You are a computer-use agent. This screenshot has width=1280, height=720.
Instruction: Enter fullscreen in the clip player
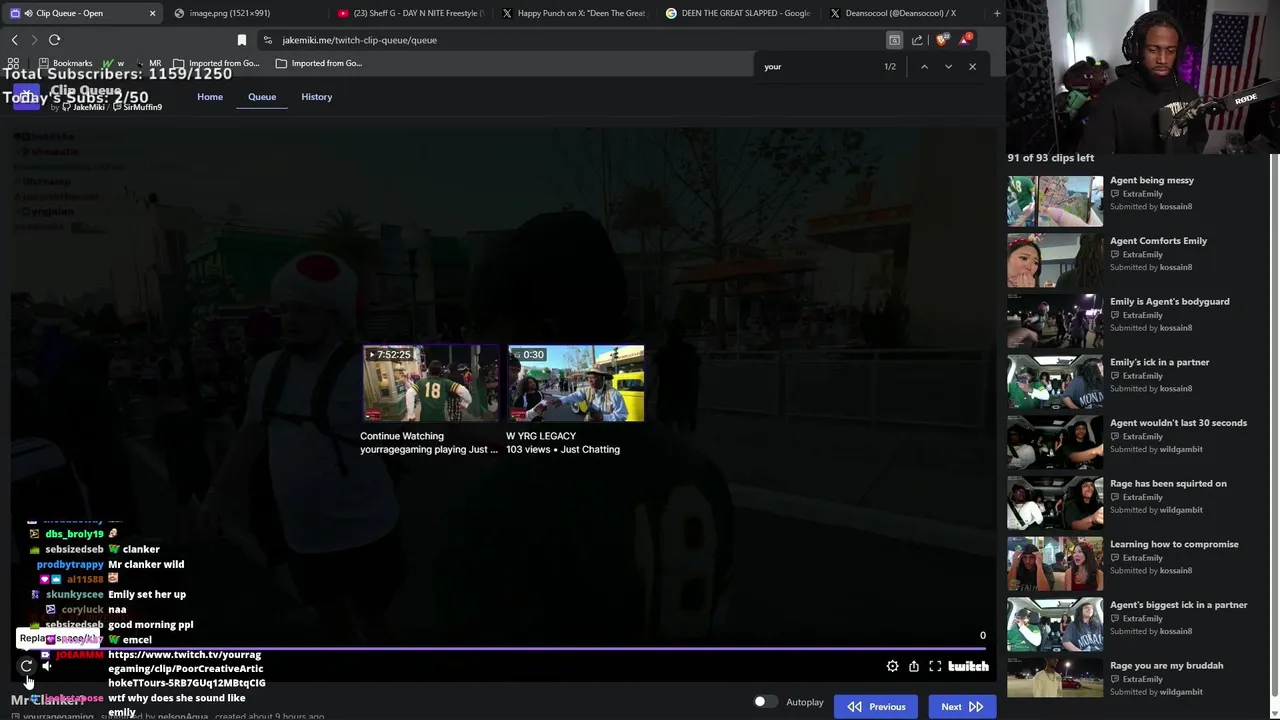(x=935, y=666)
